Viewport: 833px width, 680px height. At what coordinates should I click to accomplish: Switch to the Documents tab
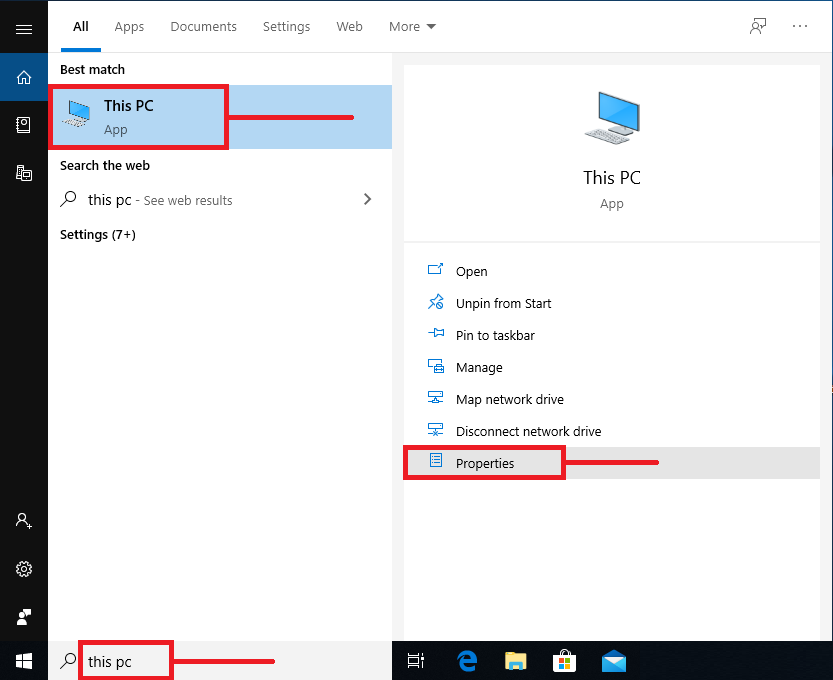(203, 27)
